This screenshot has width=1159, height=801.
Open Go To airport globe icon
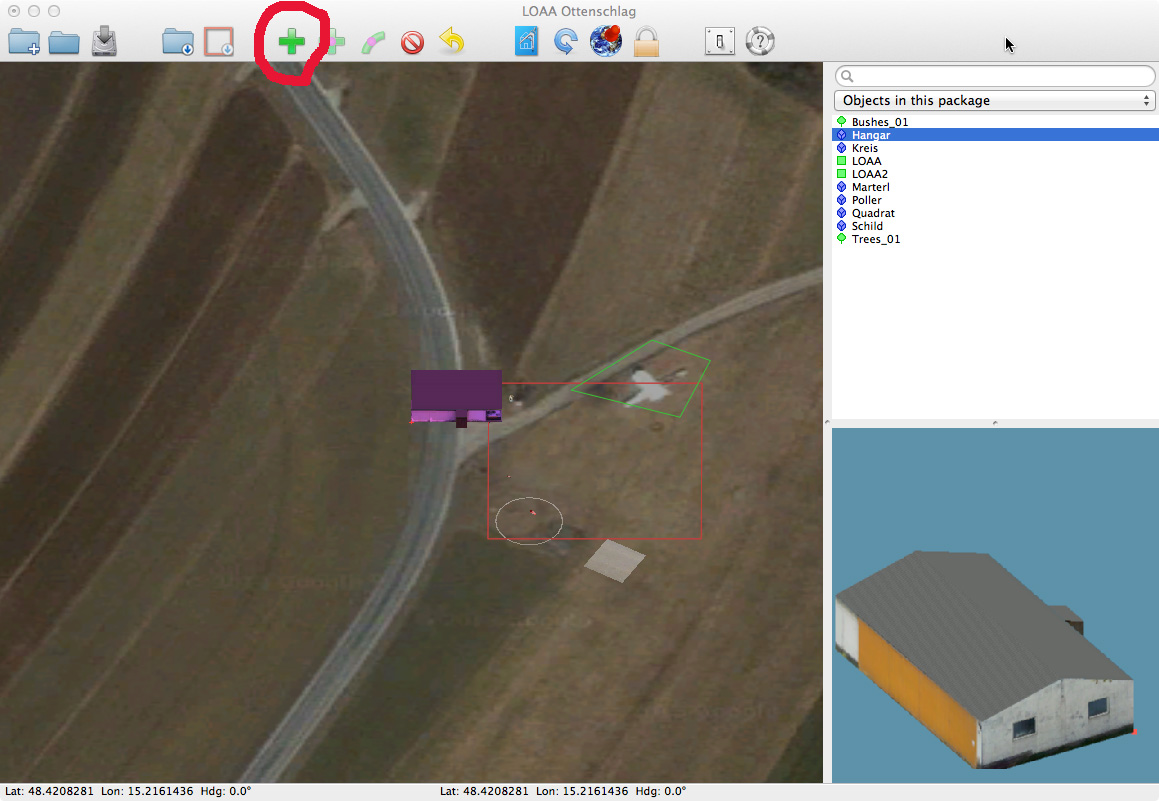[606, 41]
